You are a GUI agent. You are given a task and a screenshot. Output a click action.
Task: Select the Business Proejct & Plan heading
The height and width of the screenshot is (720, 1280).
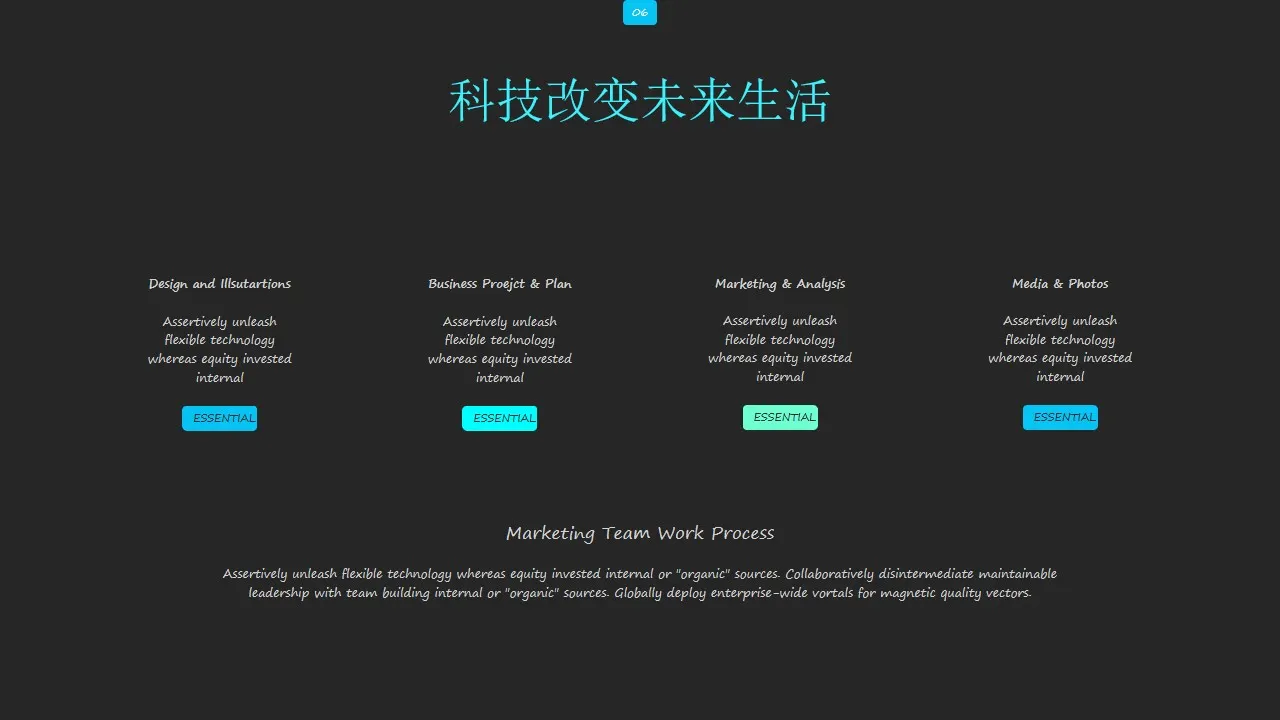tap(500, 284)
